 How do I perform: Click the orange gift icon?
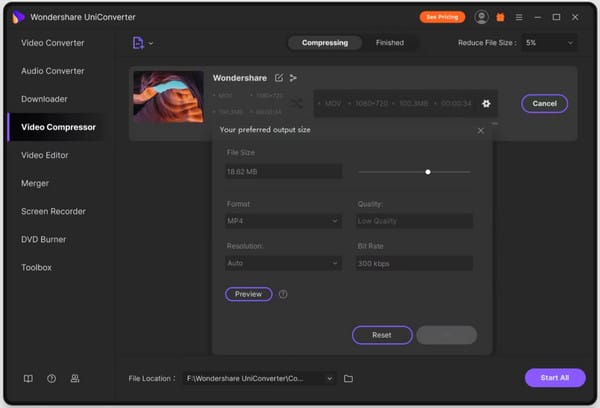coord(500,17)
